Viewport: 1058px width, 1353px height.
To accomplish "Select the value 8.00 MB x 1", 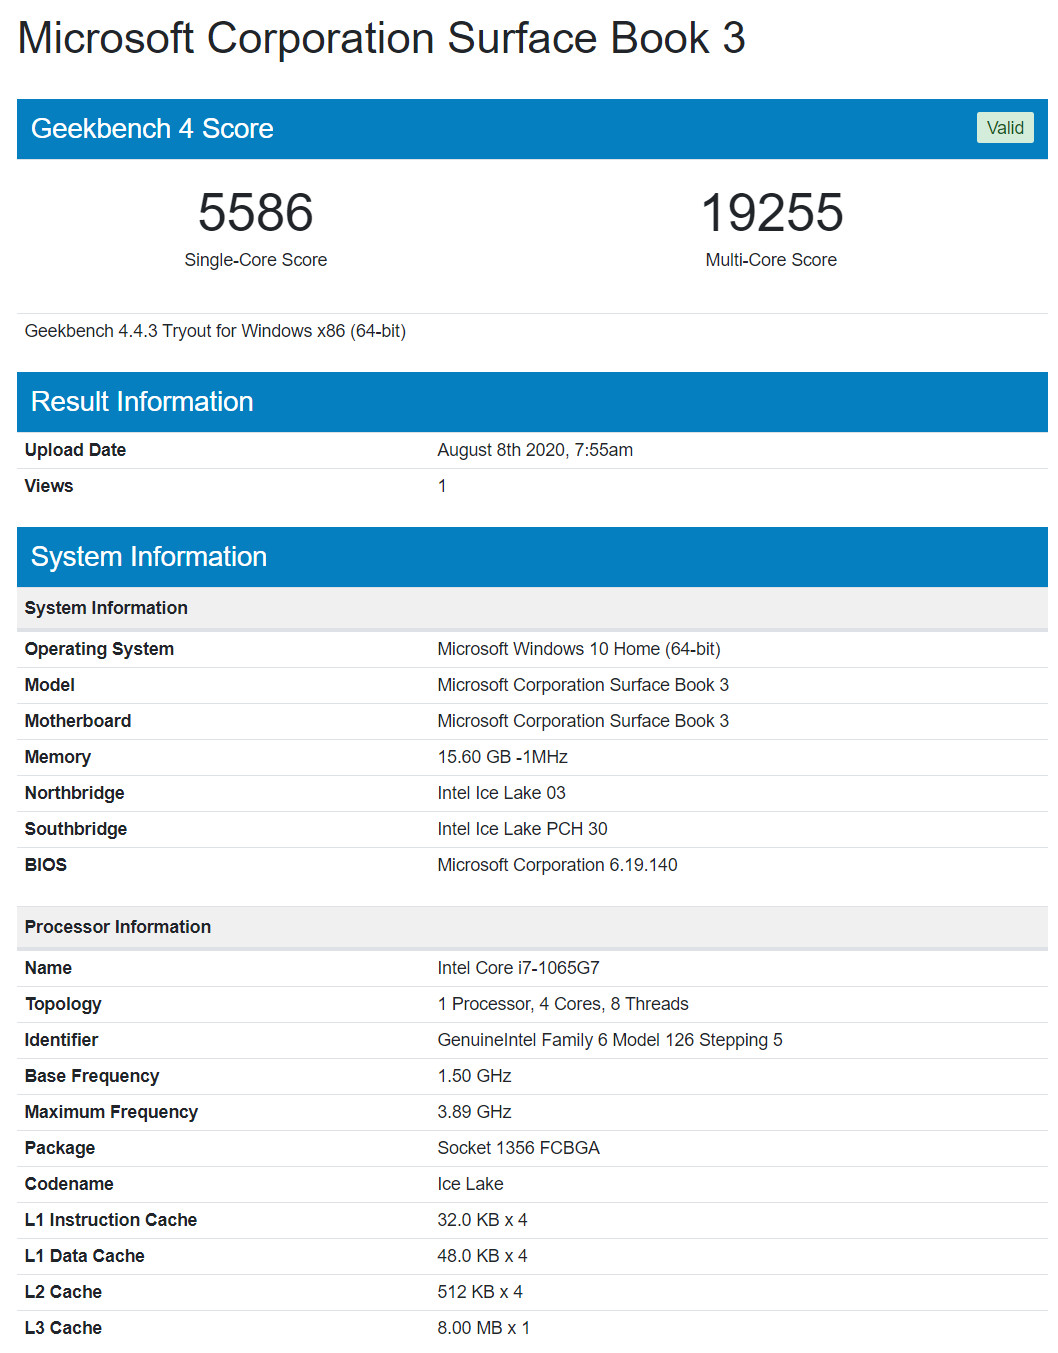I will [484, 1328].
